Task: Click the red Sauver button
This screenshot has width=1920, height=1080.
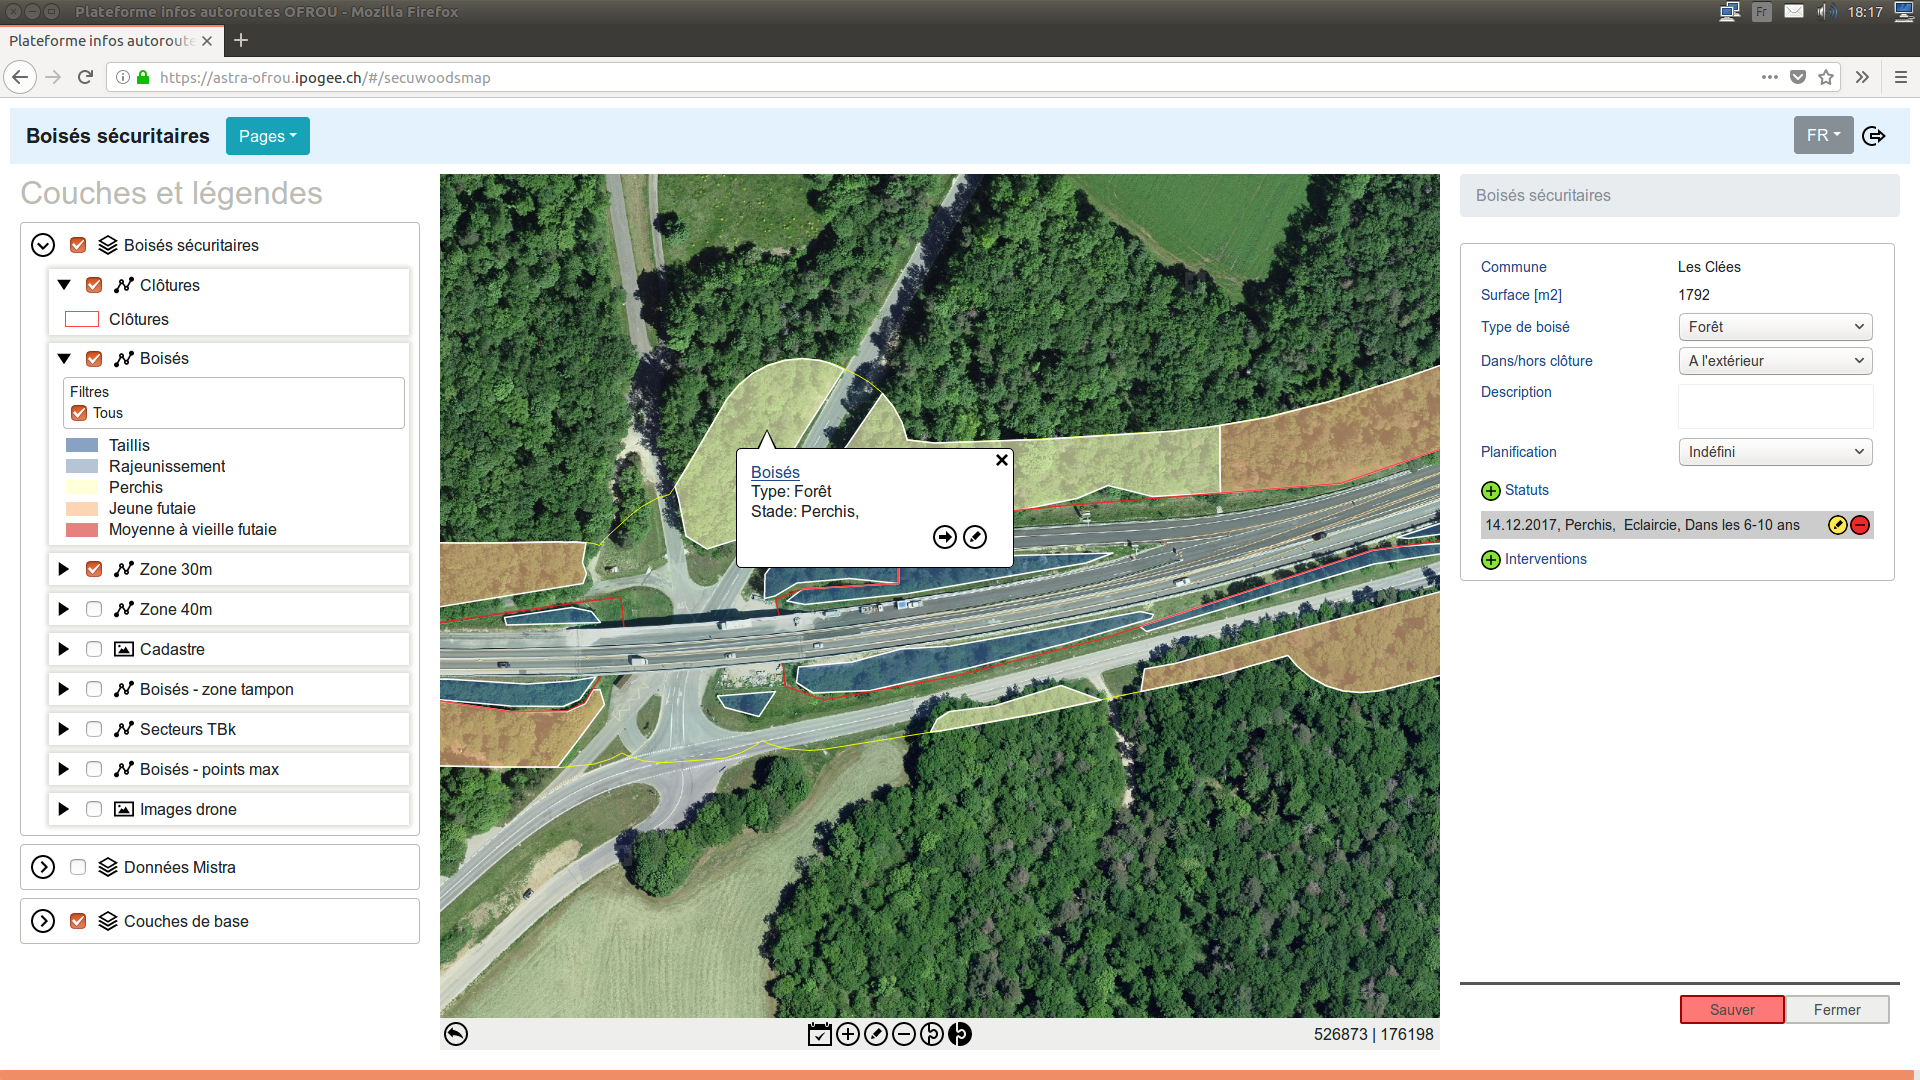Action: tap(1732, 1010)
